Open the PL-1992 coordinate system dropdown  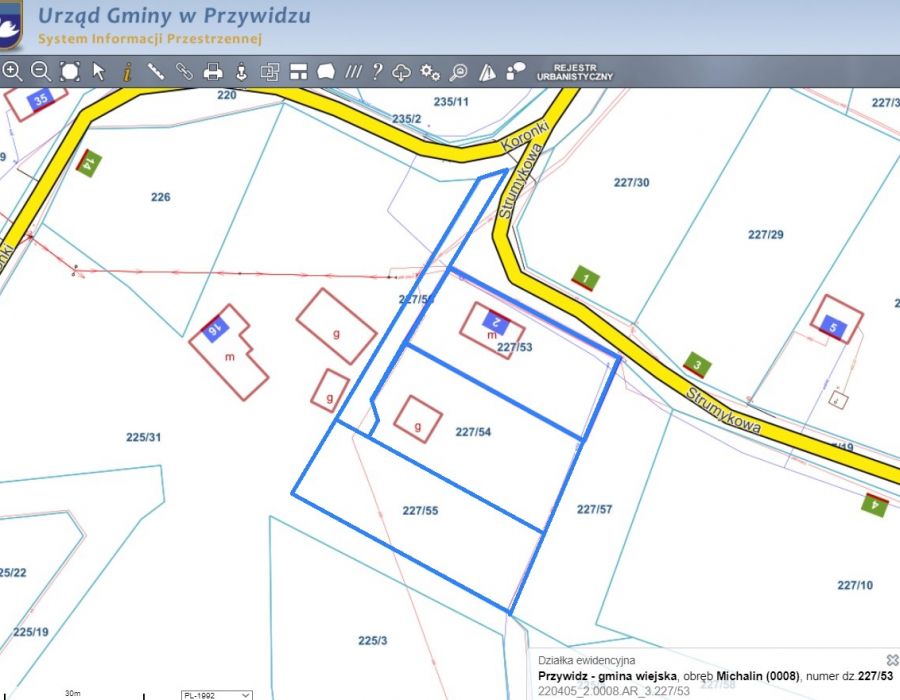pyautogui.click(x=217, y=695)
